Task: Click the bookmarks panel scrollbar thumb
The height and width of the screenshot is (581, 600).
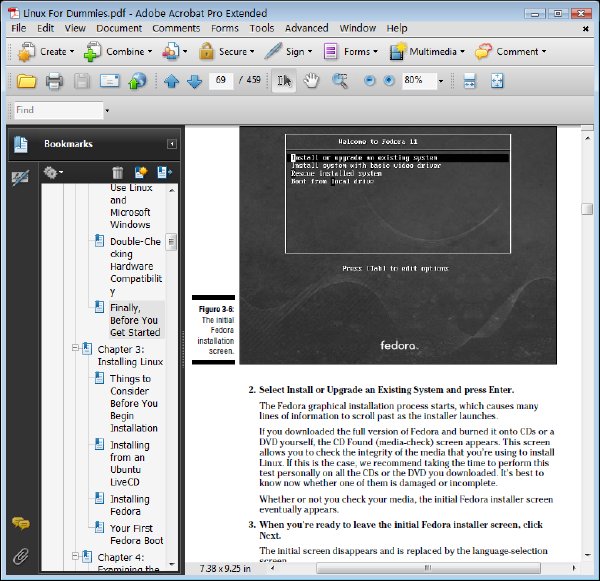Action: [x=171, y=242]
